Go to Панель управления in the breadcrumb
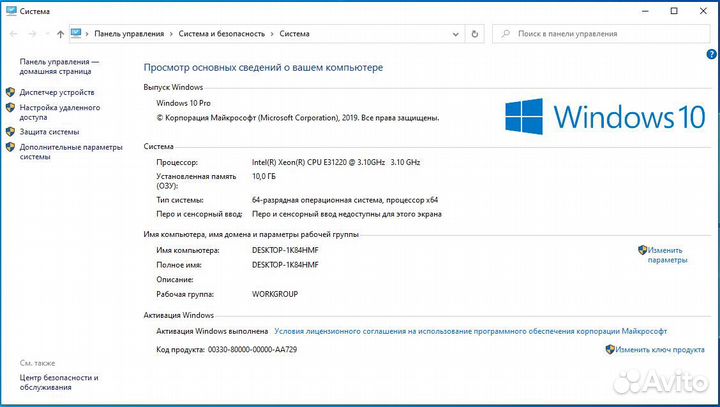 tap(129, 33)
